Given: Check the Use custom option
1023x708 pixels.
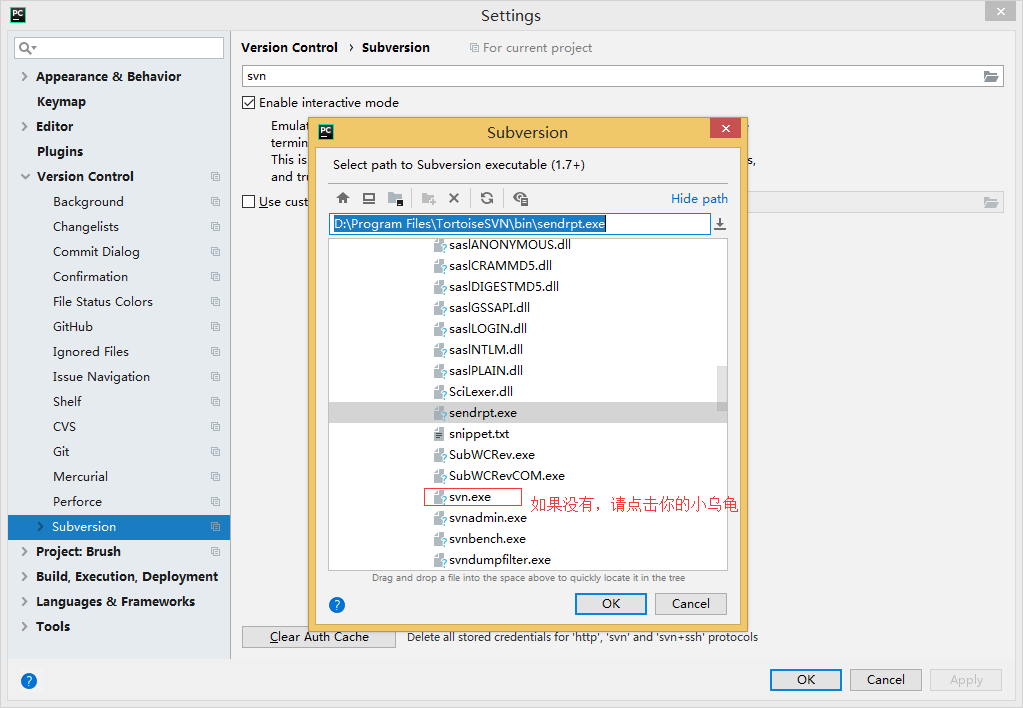Looking at the screenshot, I should [246, 202].
